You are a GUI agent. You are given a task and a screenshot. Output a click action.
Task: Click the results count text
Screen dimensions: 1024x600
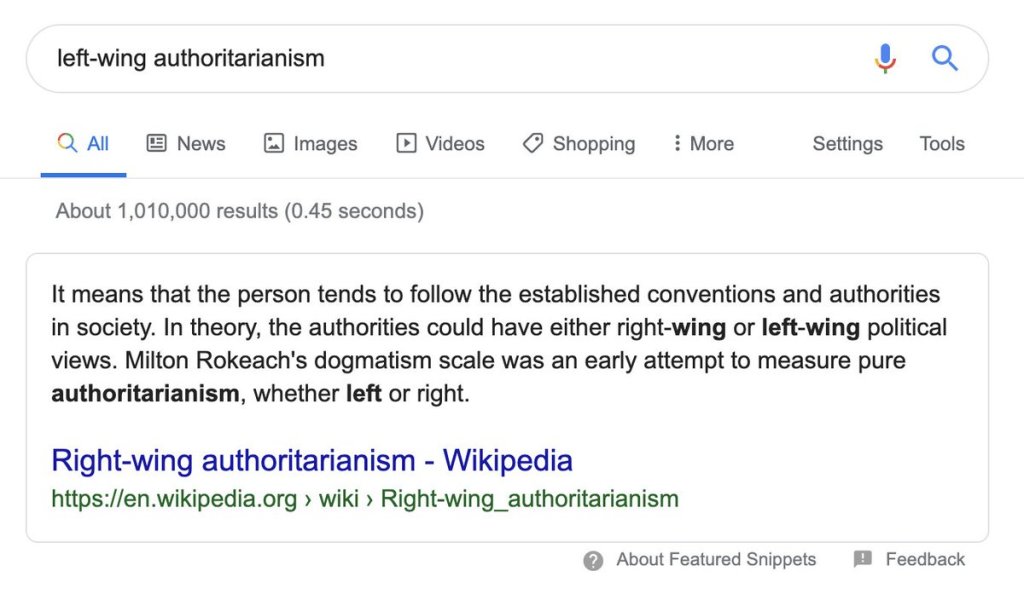click(240, 211)
